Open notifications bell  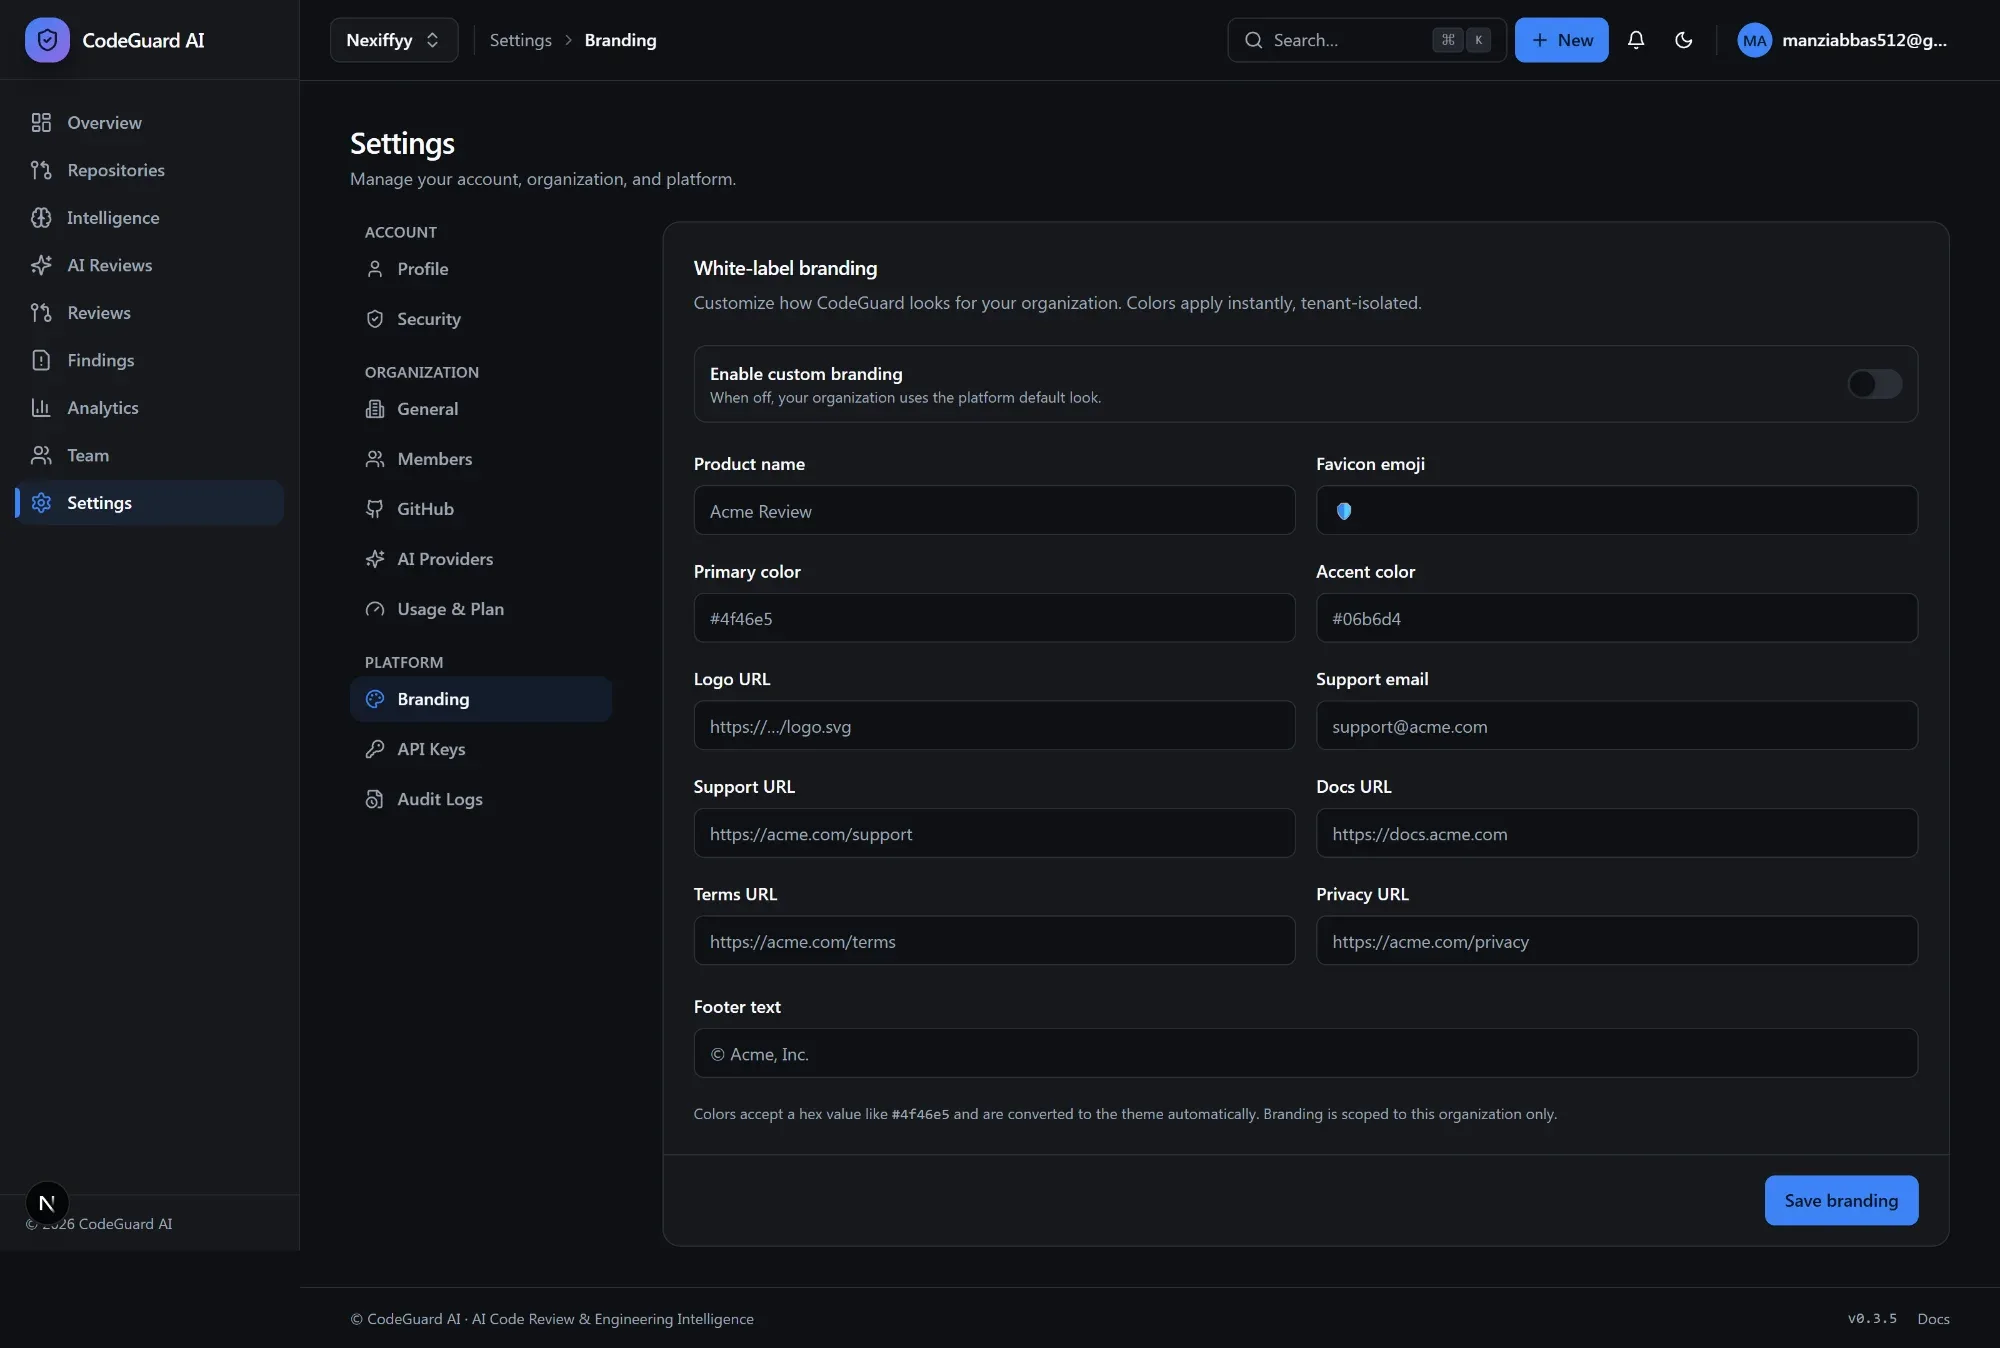click(1636, 40)
